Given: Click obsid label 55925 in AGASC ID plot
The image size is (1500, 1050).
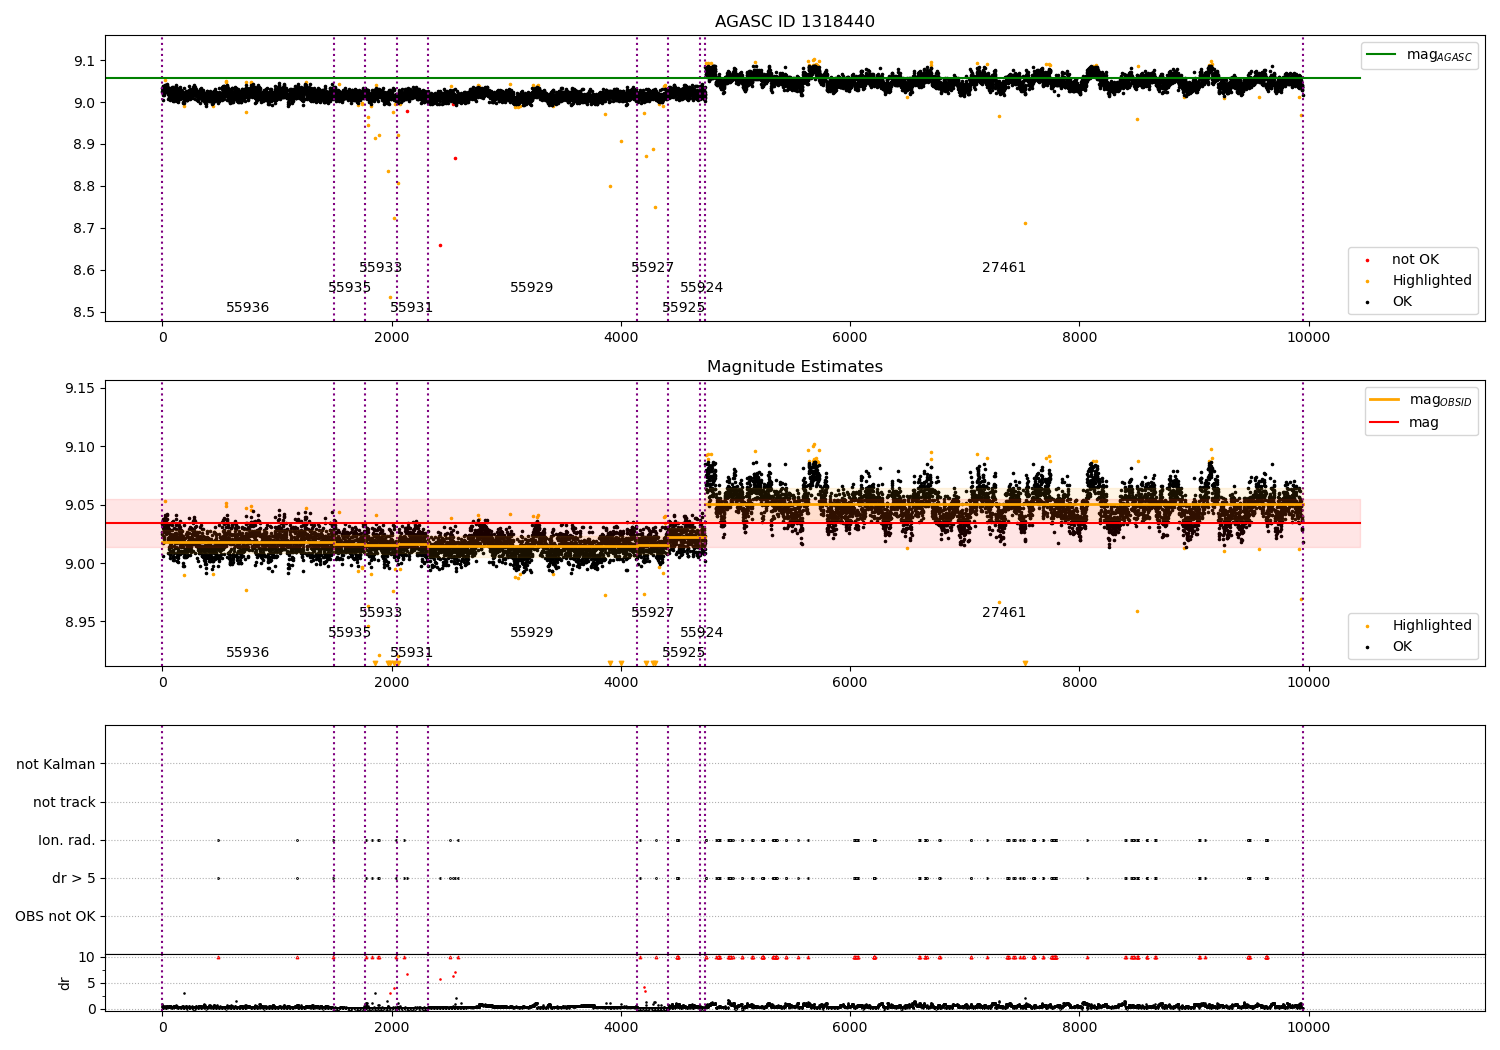Looking at the screenshot, I should coord(683,308).
